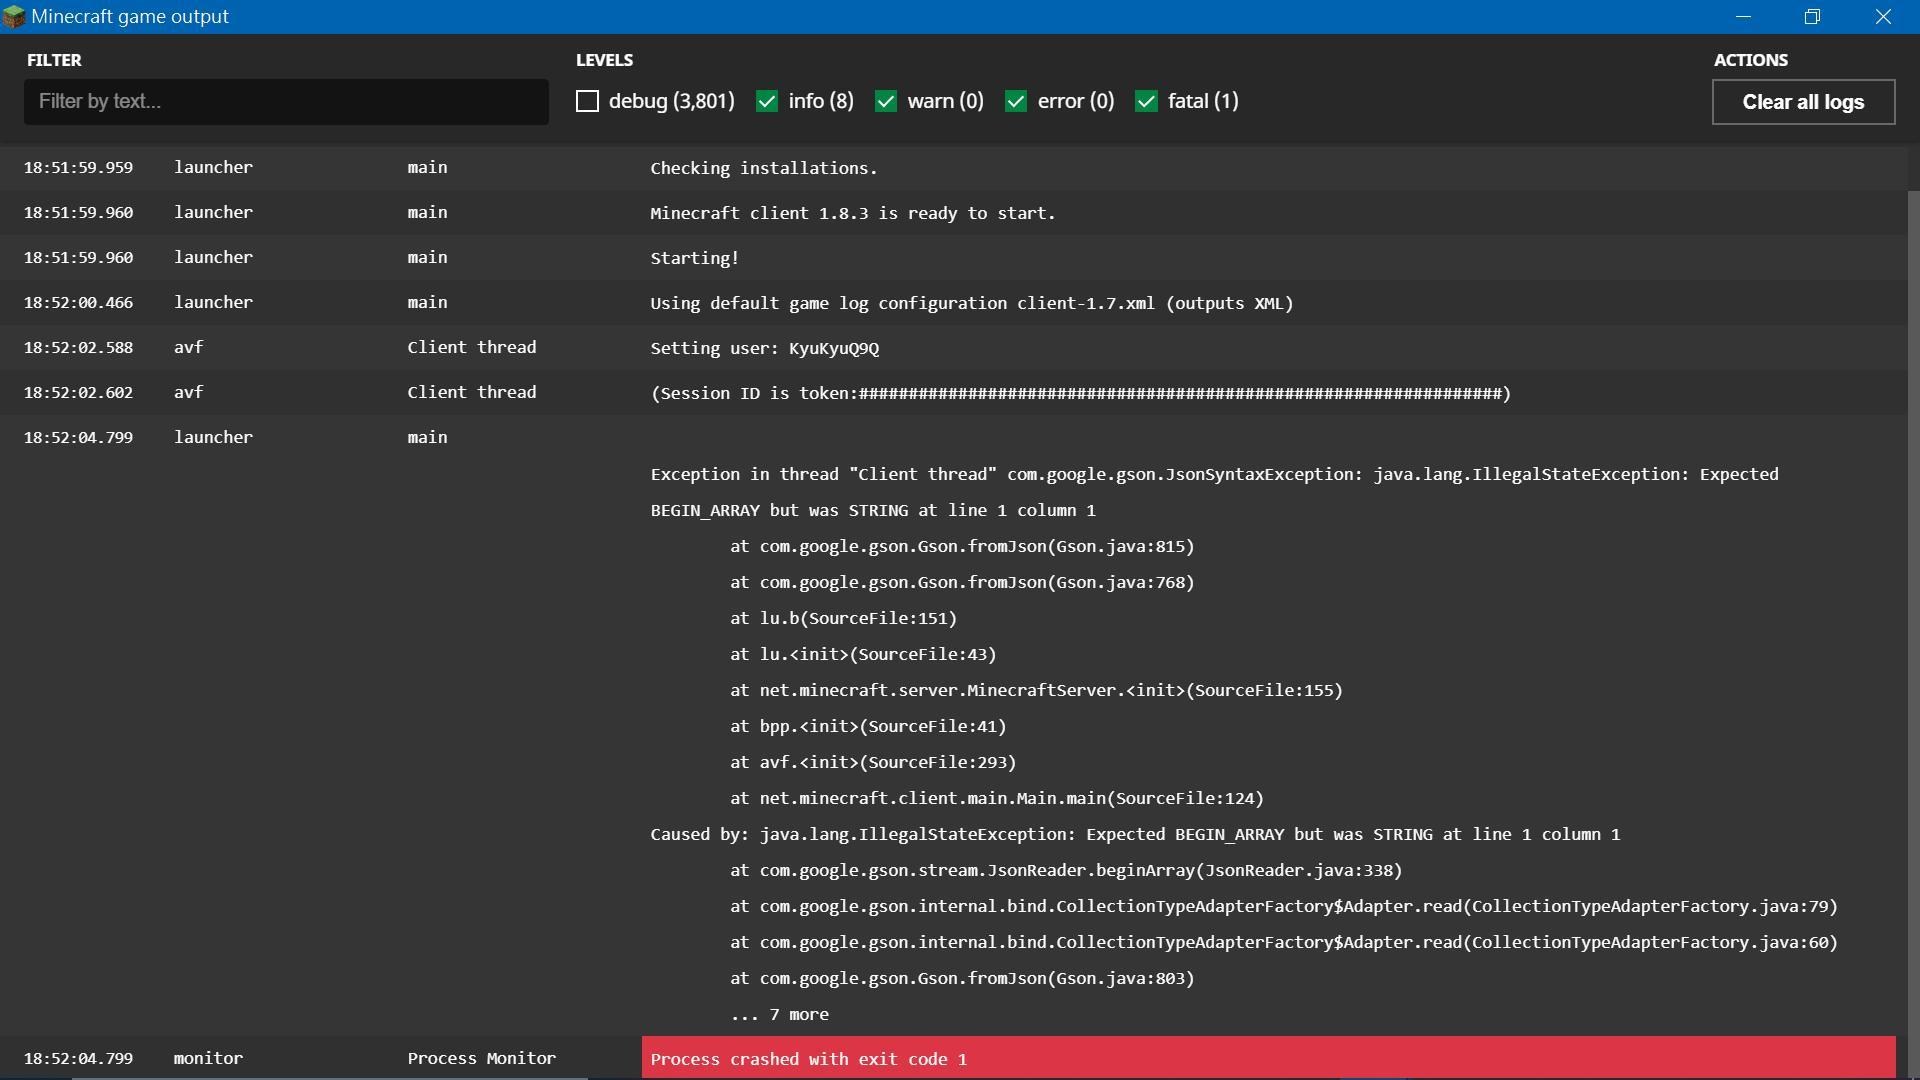Click the Minecraft grass block window icon
The image size is (1920, 1080).
coord(14,17)
